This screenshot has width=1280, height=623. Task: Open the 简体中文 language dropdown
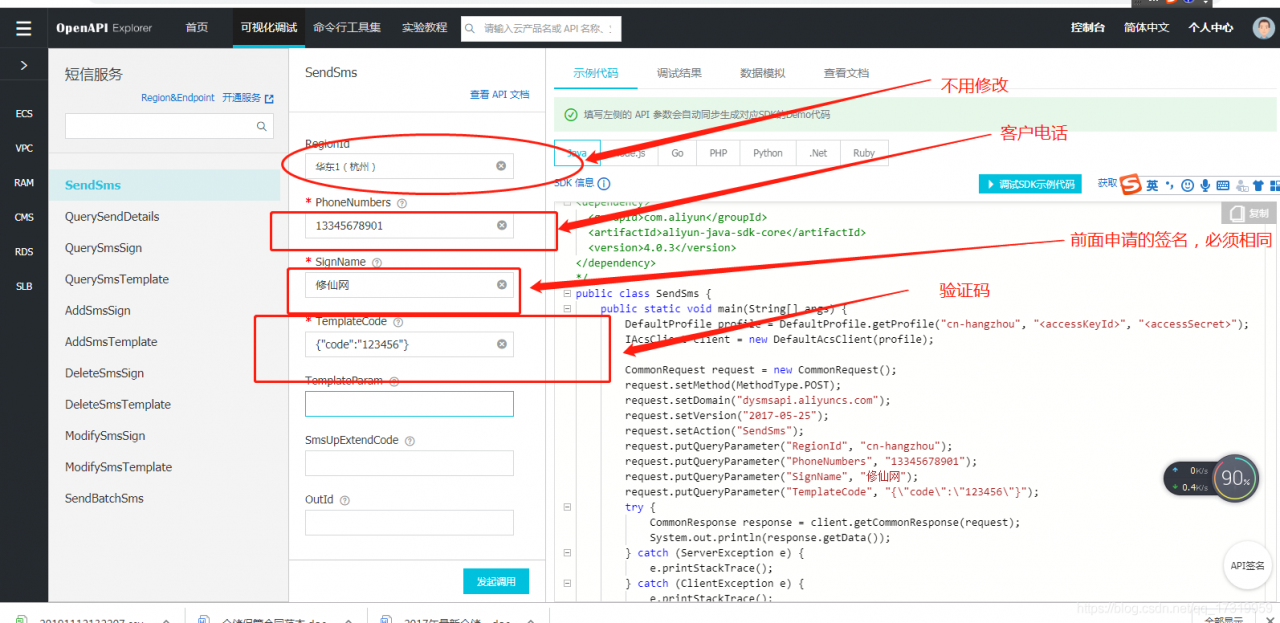pos(1146,28)
